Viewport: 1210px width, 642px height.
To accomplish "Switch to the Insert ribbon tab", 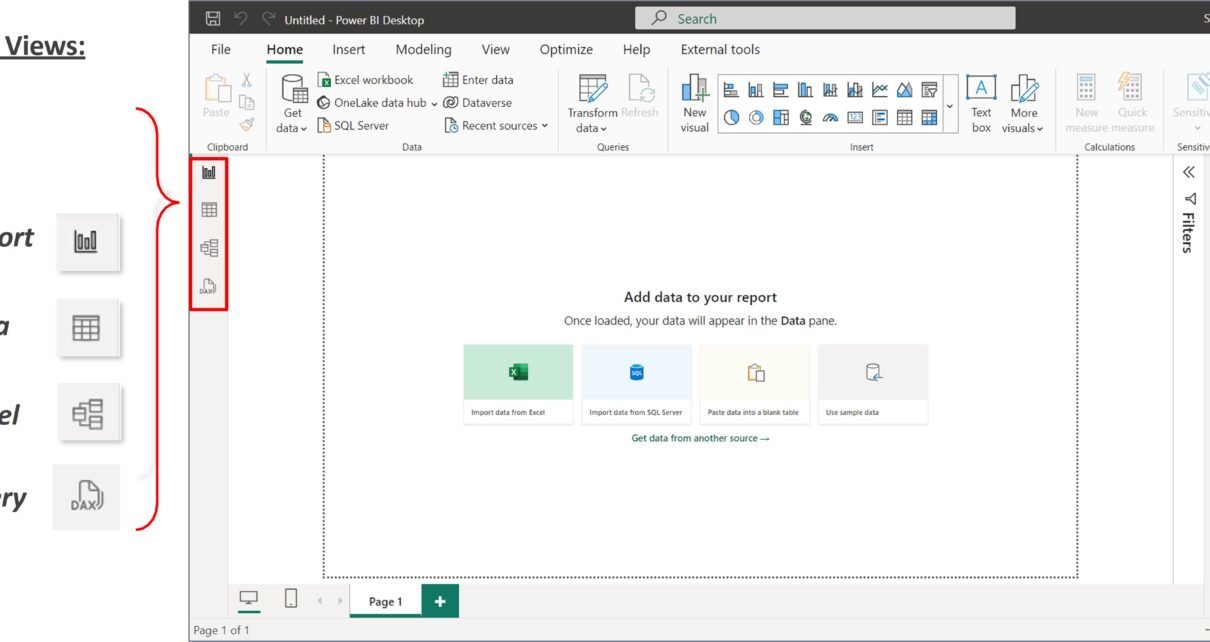I will pyautogui.click(x=349, y=49).
